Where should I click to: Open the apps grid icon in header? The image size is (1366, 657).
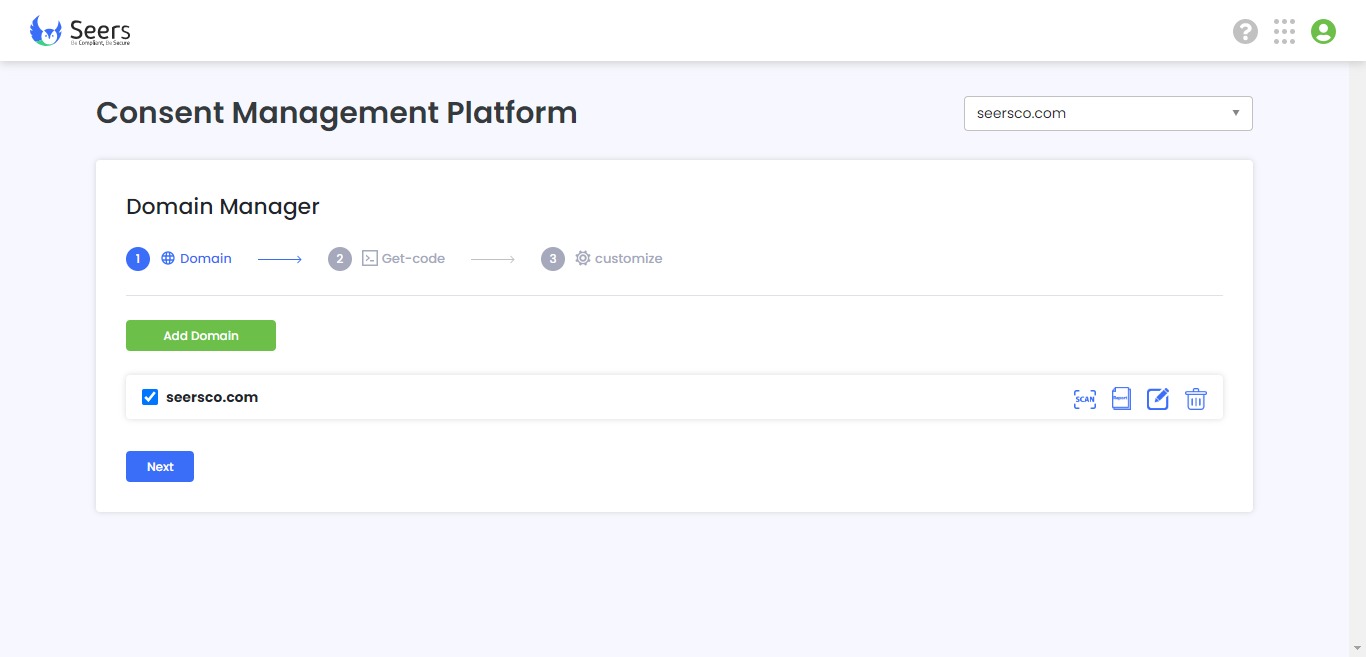[1284, 32]
